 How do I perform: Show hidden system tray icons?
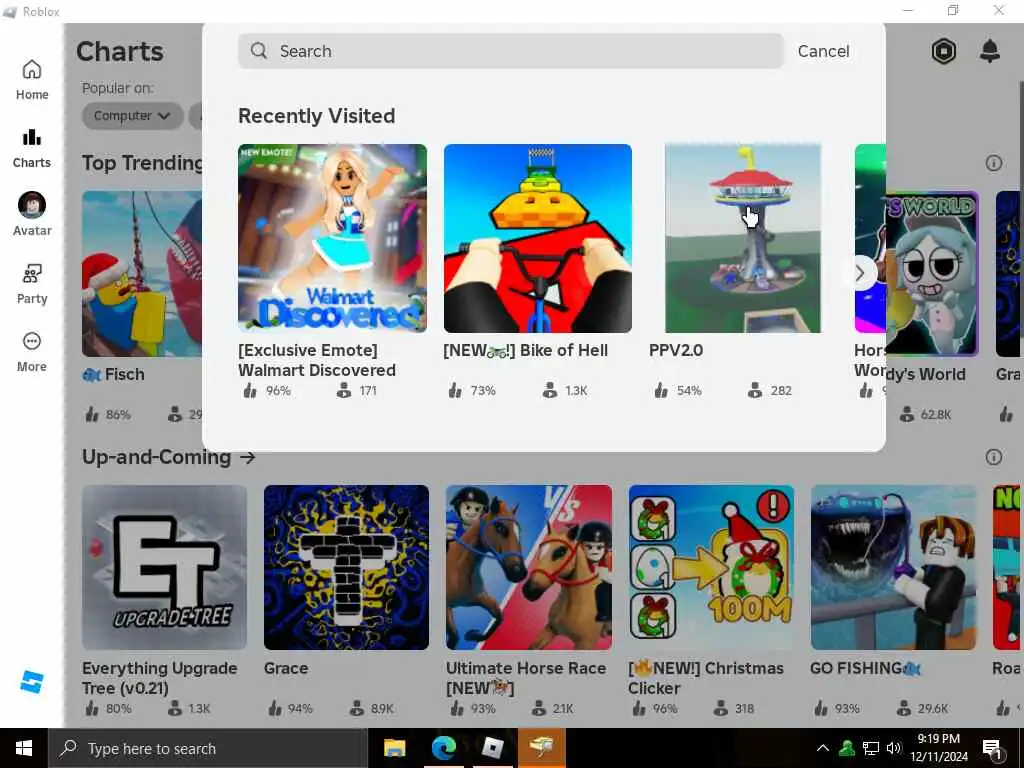pos(823,748)
